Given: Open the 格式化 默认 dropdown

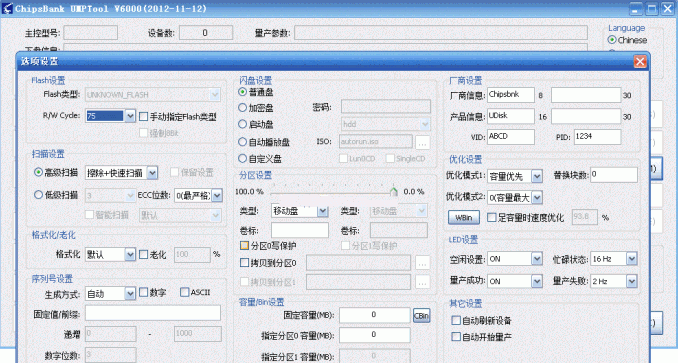Looking at the screenshot, I should tap(130, 255).
